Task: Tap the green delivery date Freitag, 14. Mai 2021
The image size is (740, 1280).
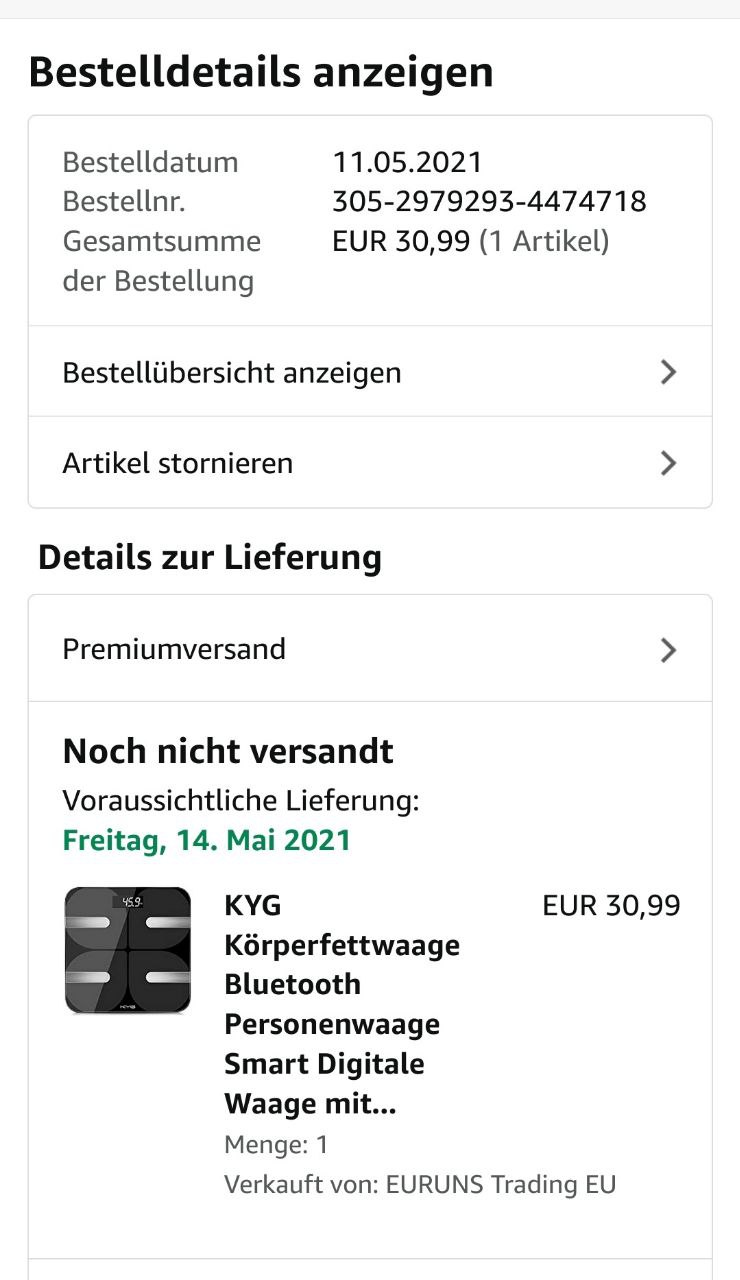Action: click(x=207, y=840)
